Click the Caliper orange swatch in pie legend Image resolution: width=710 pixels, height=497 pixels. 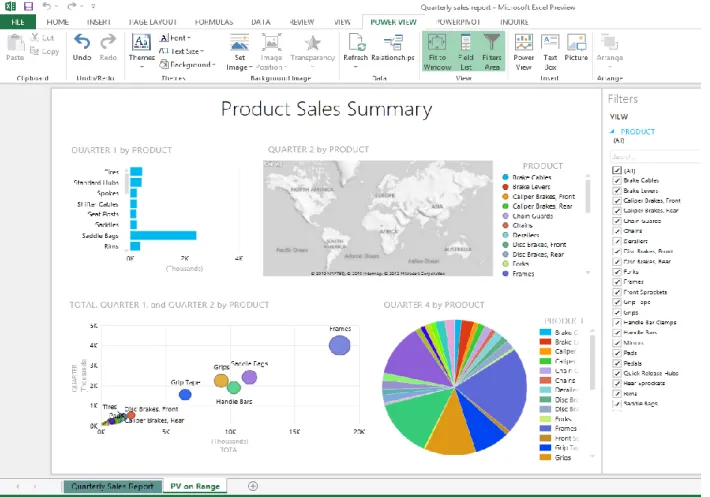545,351
